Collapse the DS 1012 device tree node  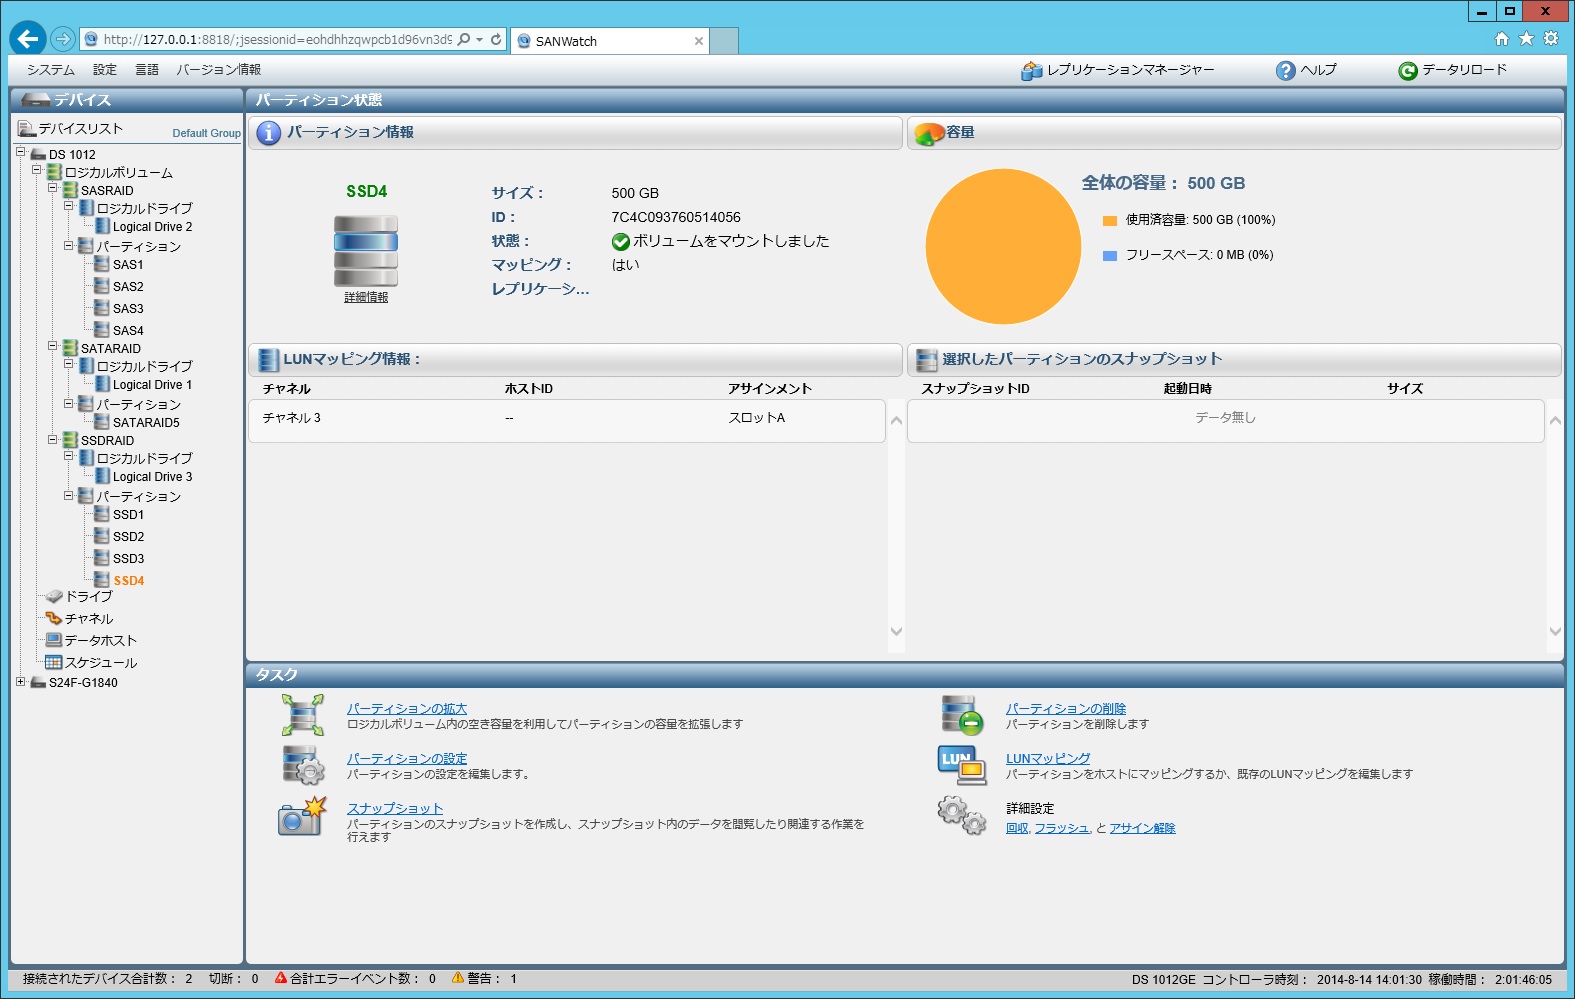pos(20,153)
